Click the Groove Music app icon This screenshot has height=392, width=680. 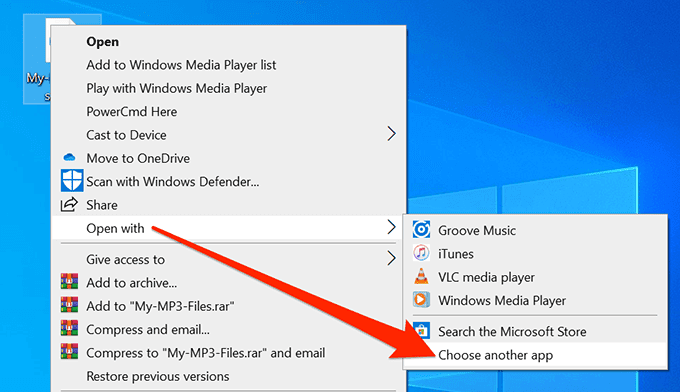(421, 229)
